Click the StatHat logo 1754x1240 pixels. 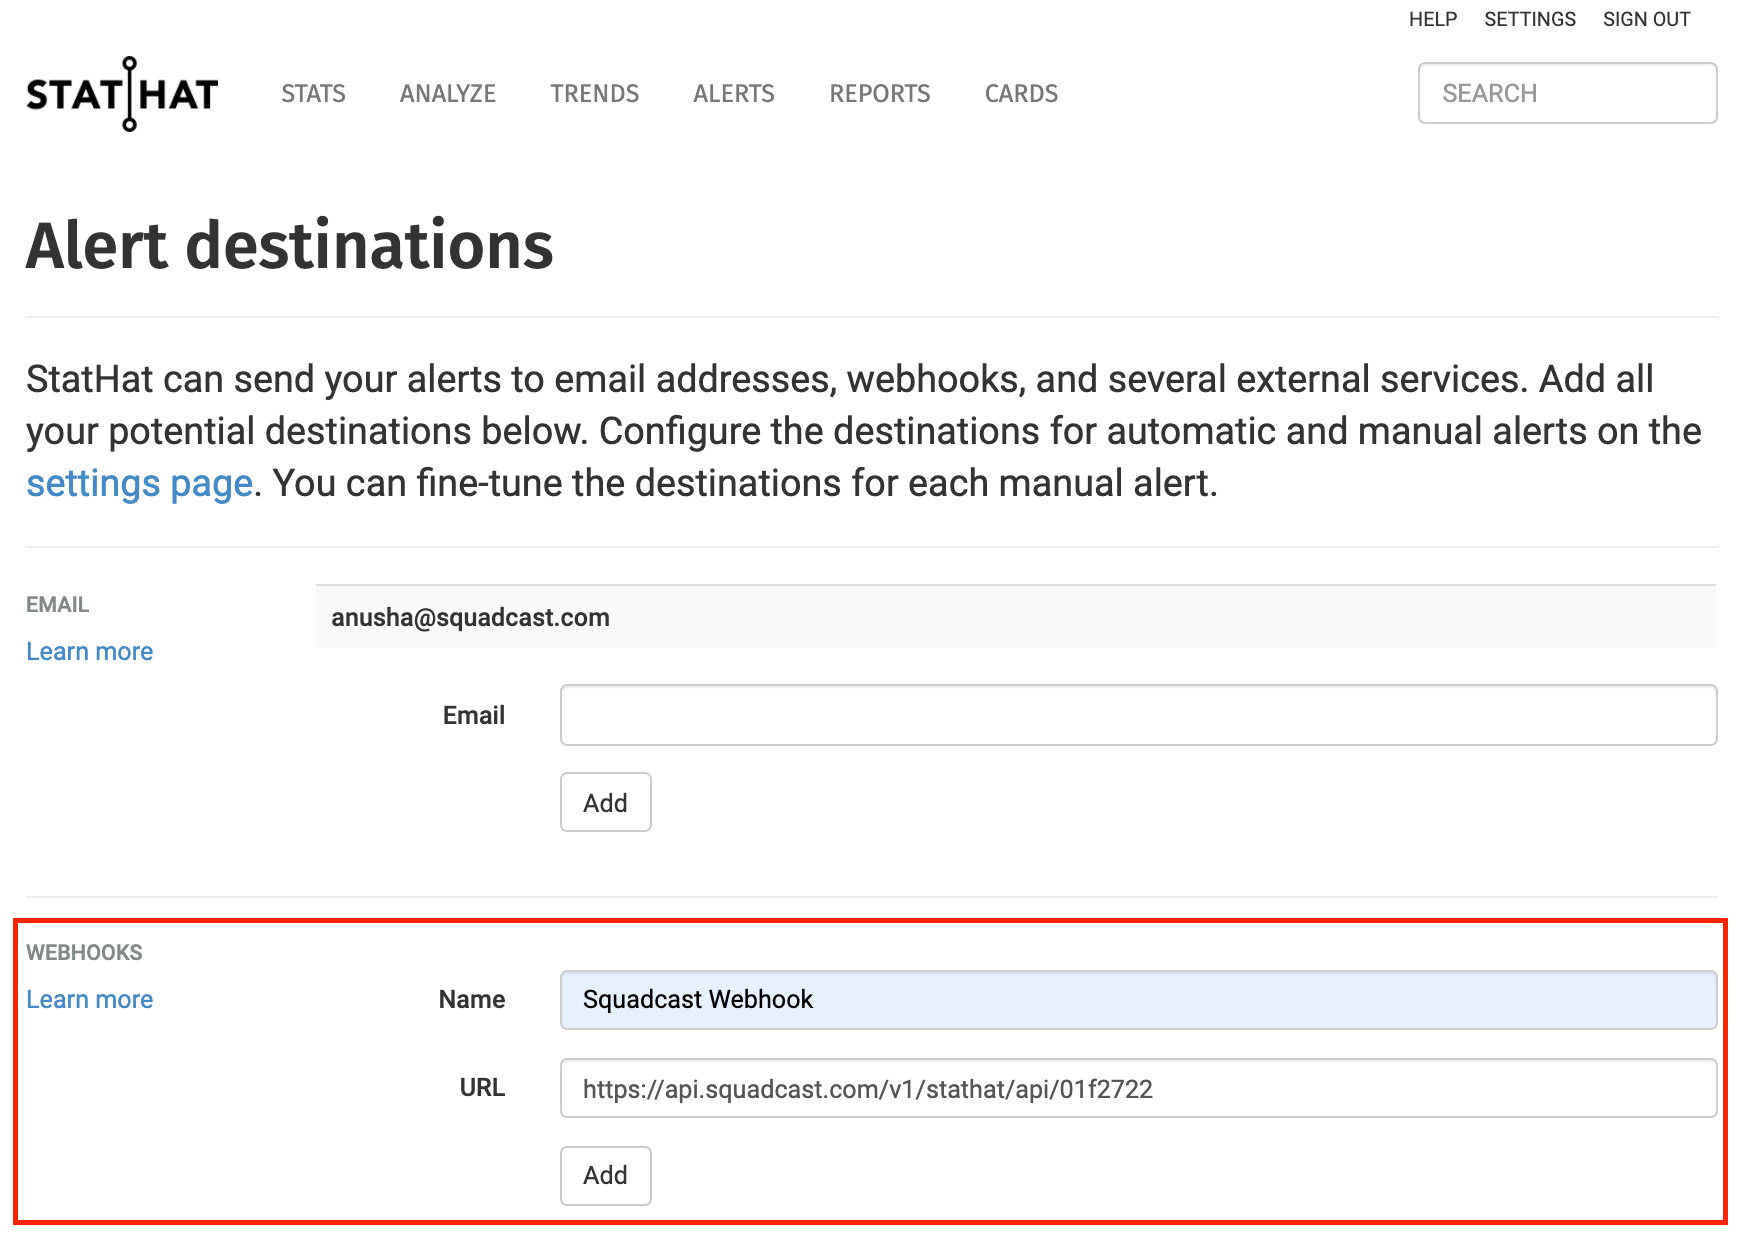(122, 94)
